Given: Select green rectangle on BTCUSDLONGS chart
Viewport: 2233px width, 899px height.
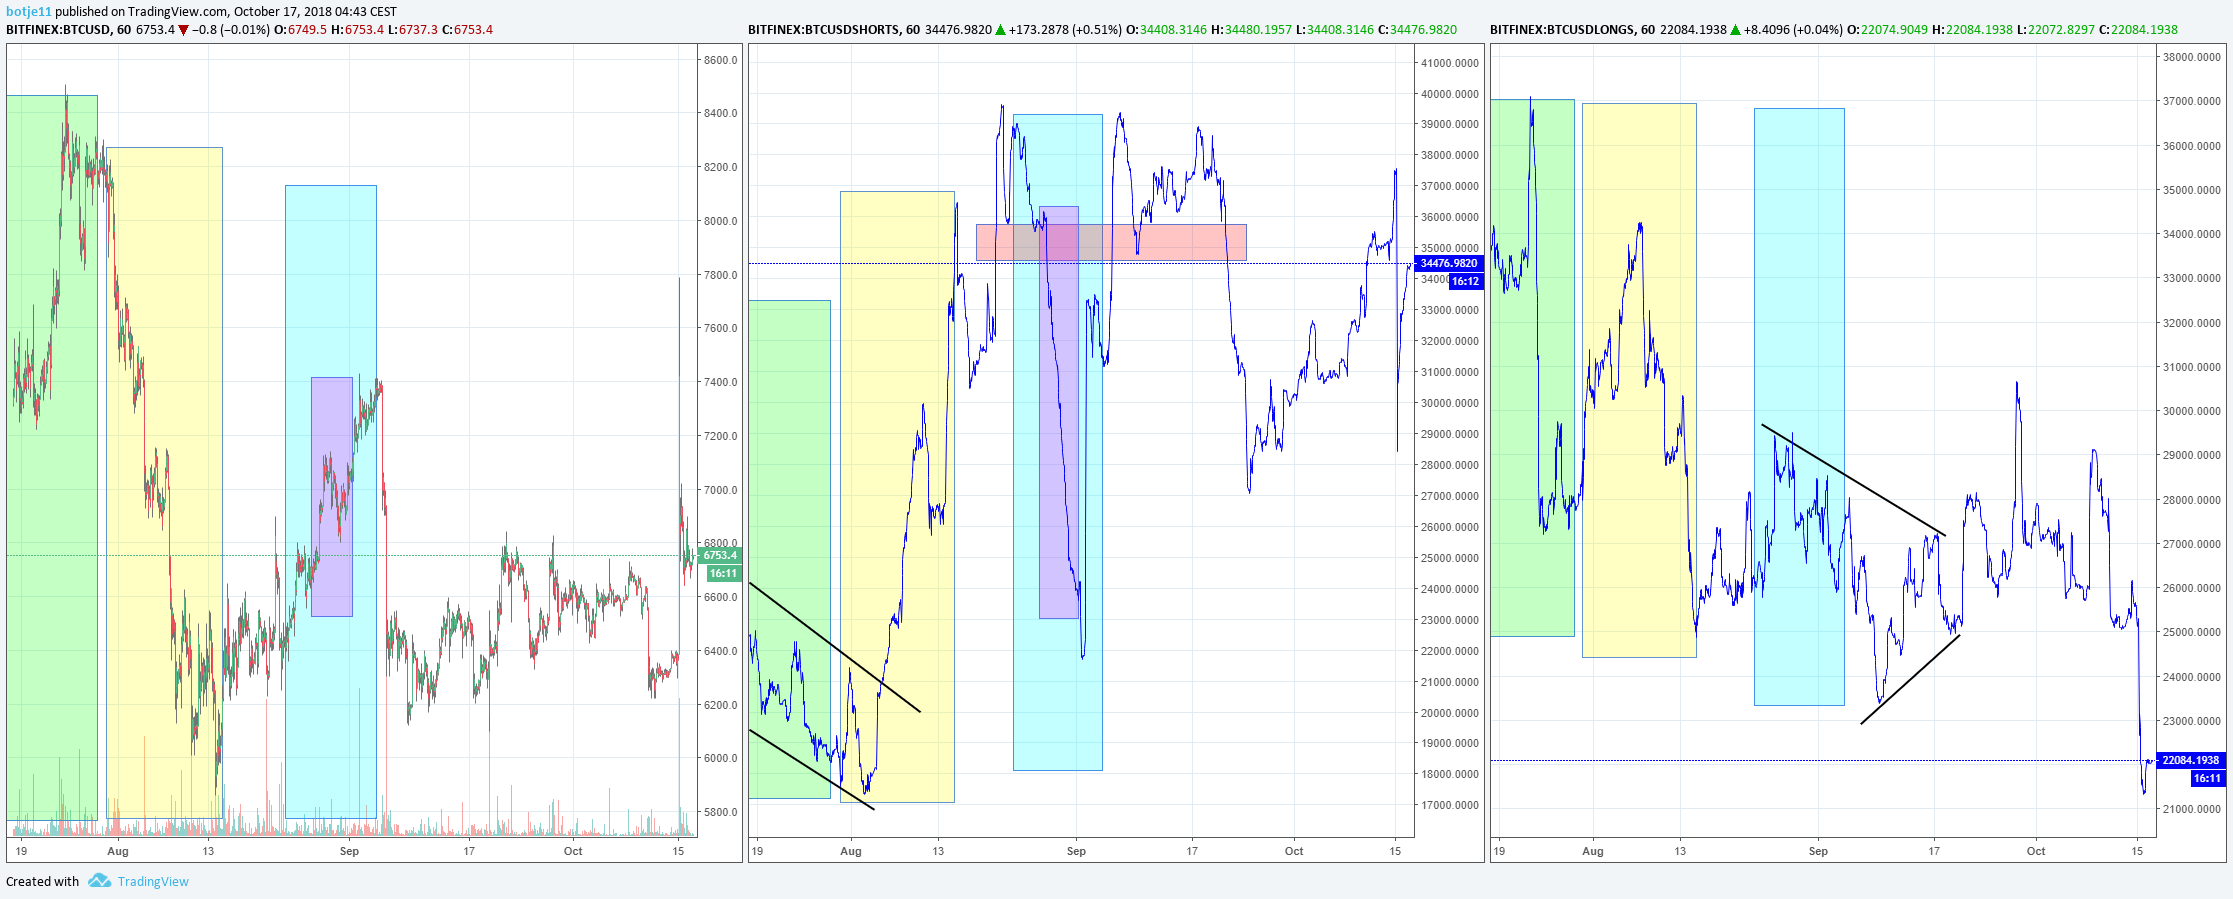Looking at the screenshot, I should [x=1532, y=368].
